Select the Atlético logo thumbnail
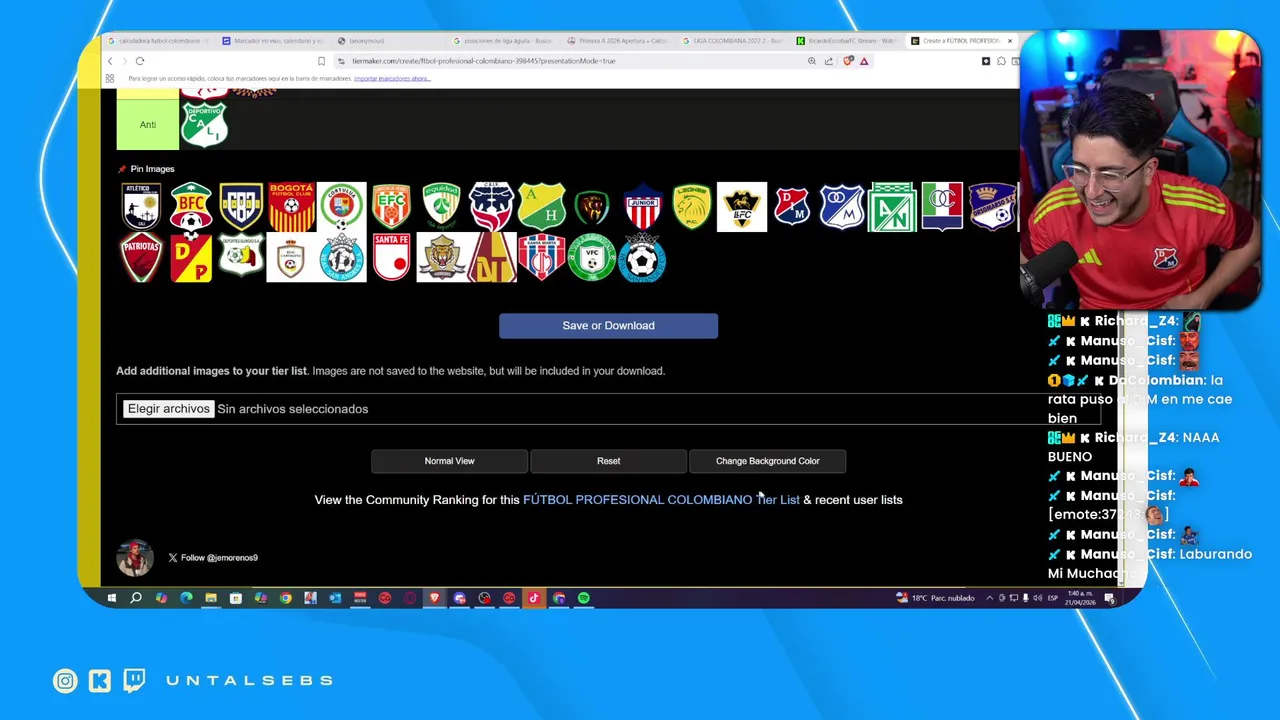Viewport: 1280px width, 720px height. pyautogui.click(x=141, y=207)
